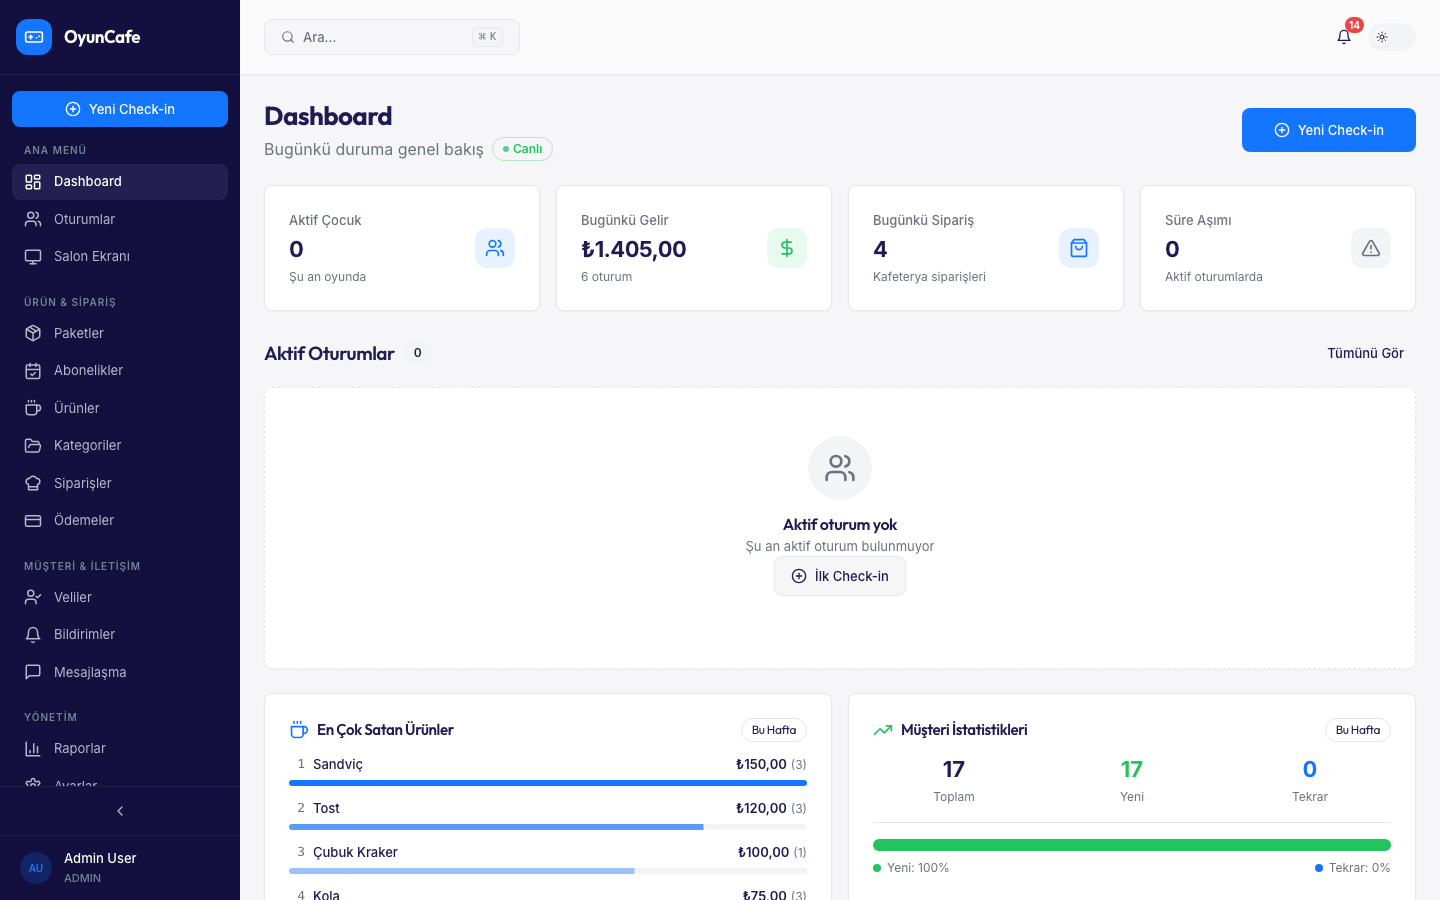
Task: Click Bugünkü Sipariş shopping bag icon
Action: click(1079, 248)
